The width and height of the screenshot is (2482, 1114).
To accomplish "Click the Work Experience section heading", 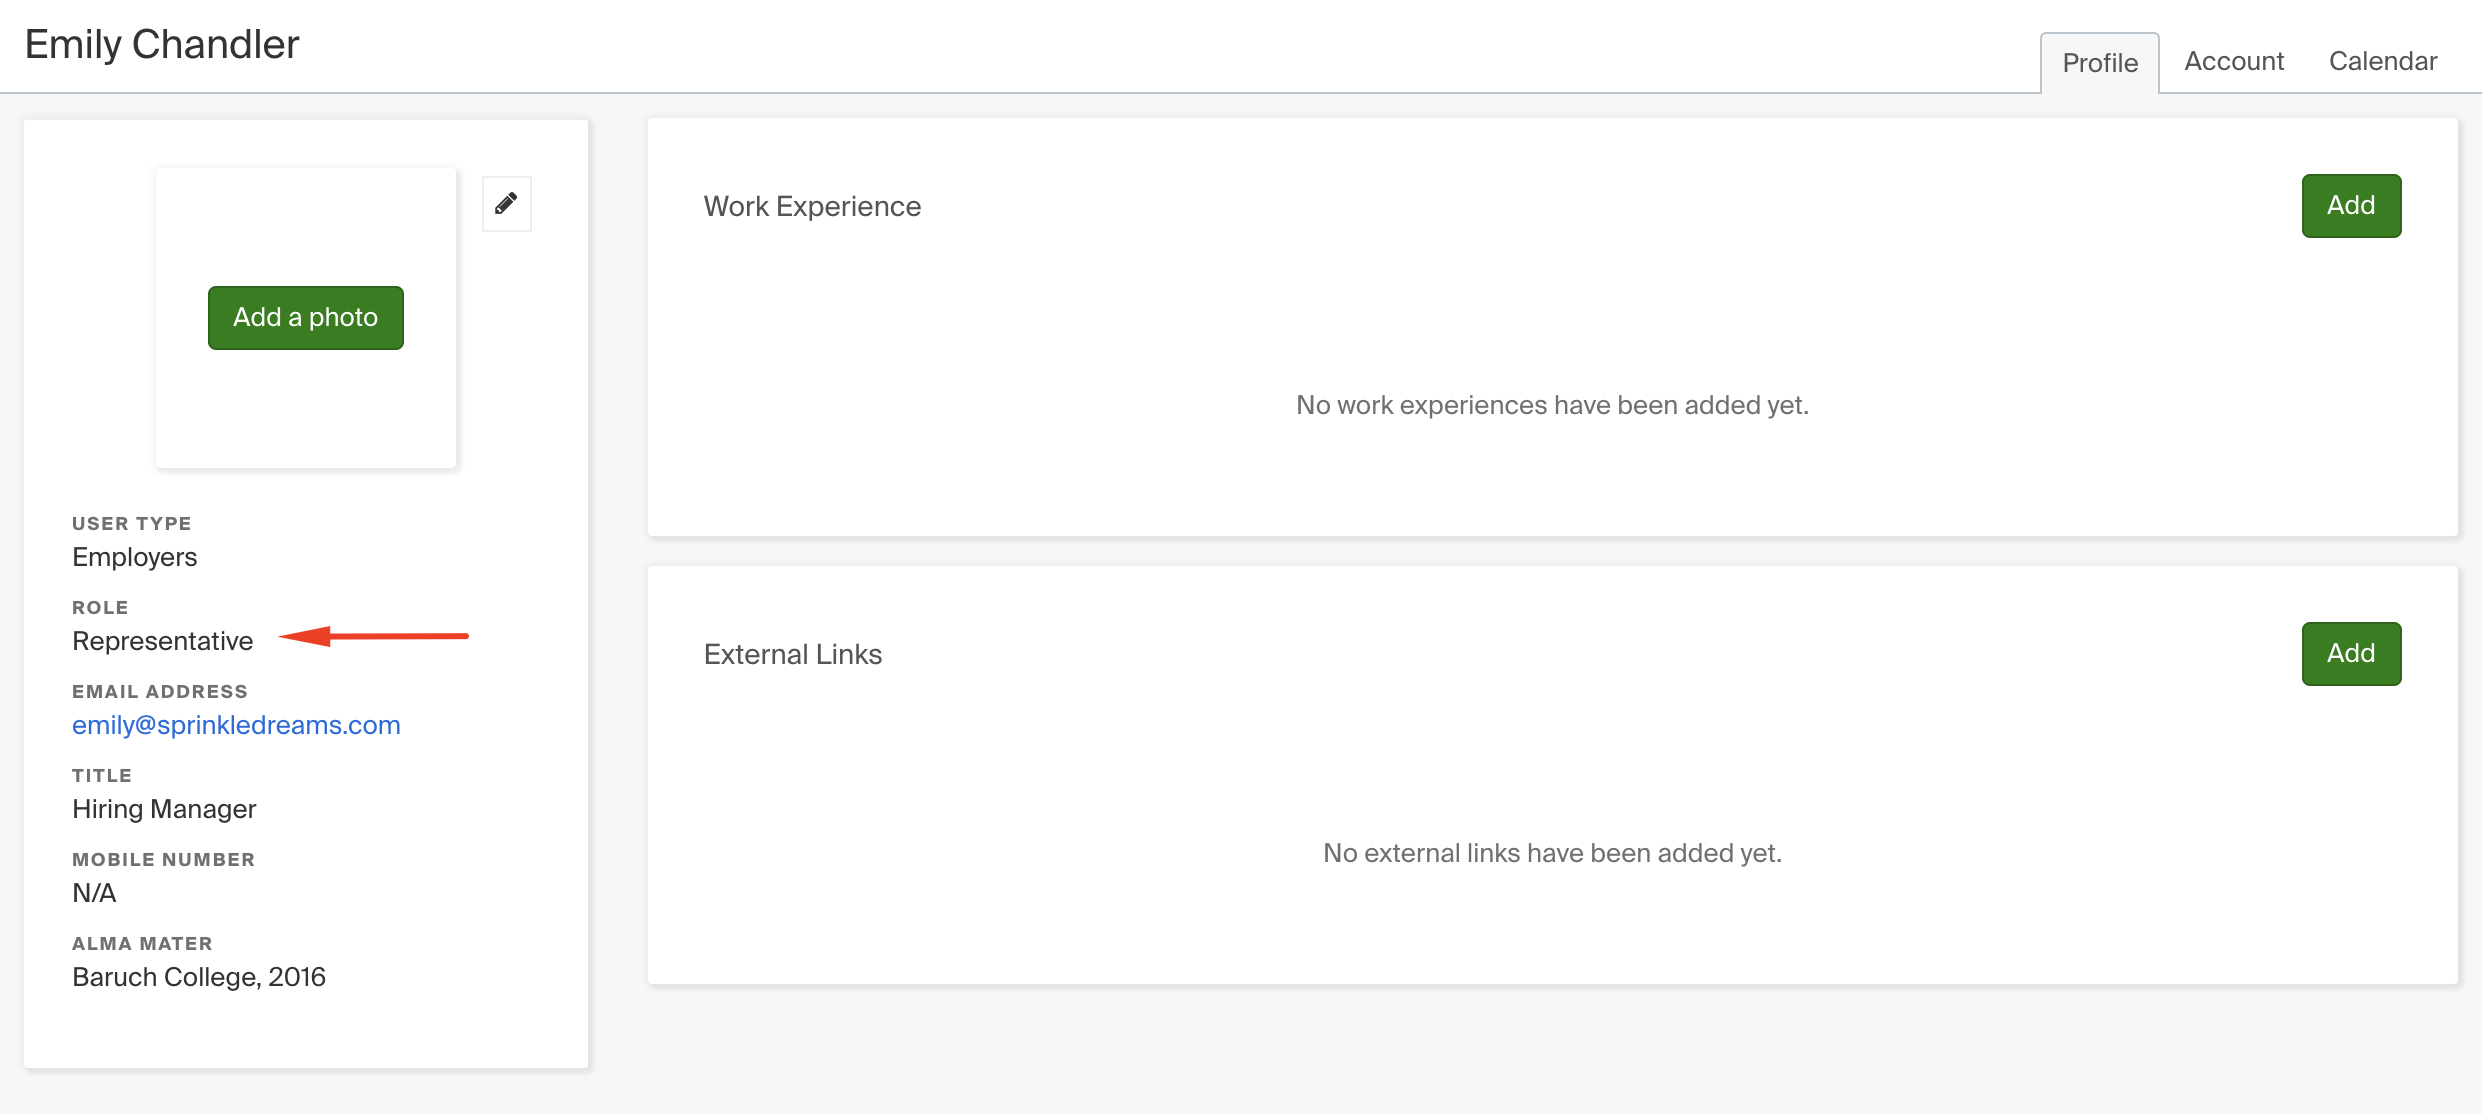I will 812,206.
